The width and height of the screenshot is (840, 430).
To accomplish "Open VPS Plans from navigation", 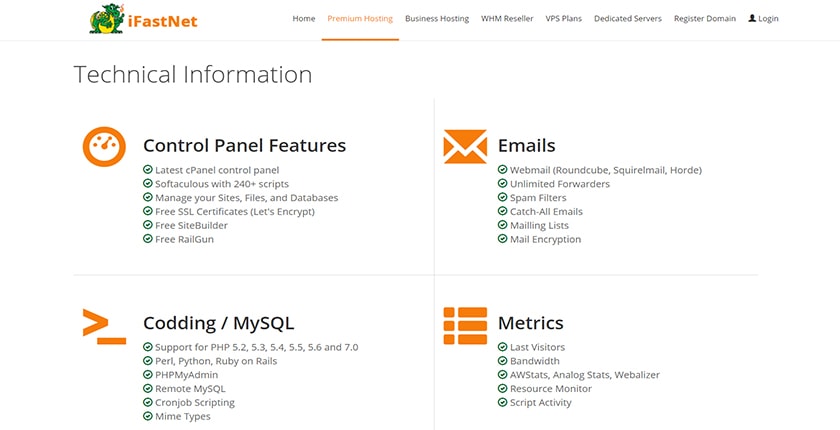I will (564, 19).
